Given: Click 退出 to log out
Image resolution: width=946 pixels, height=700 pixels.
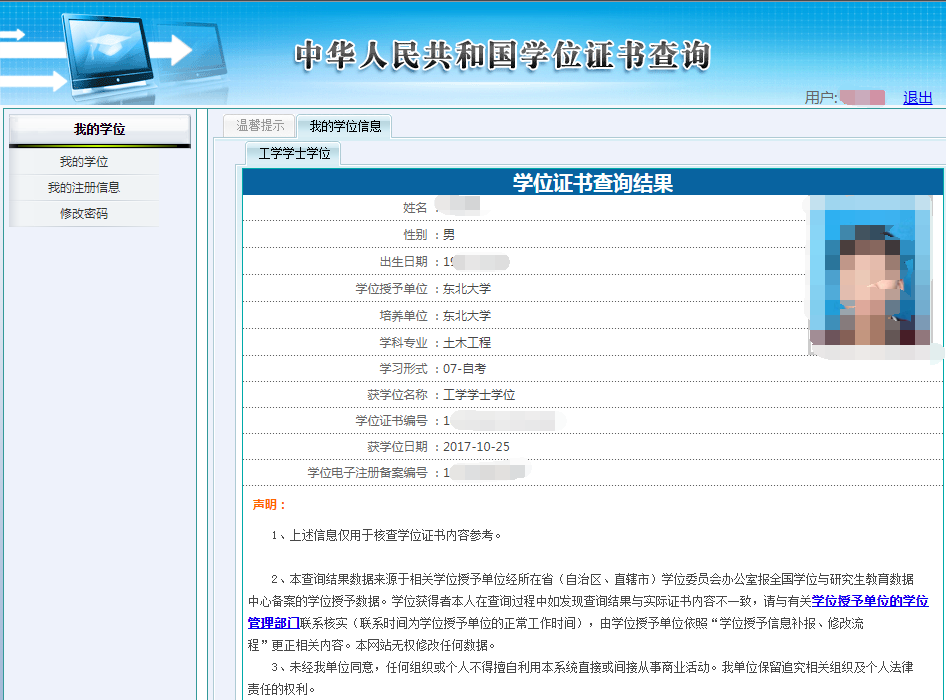Looking at the screenshot, I should (x=918, y=97).
